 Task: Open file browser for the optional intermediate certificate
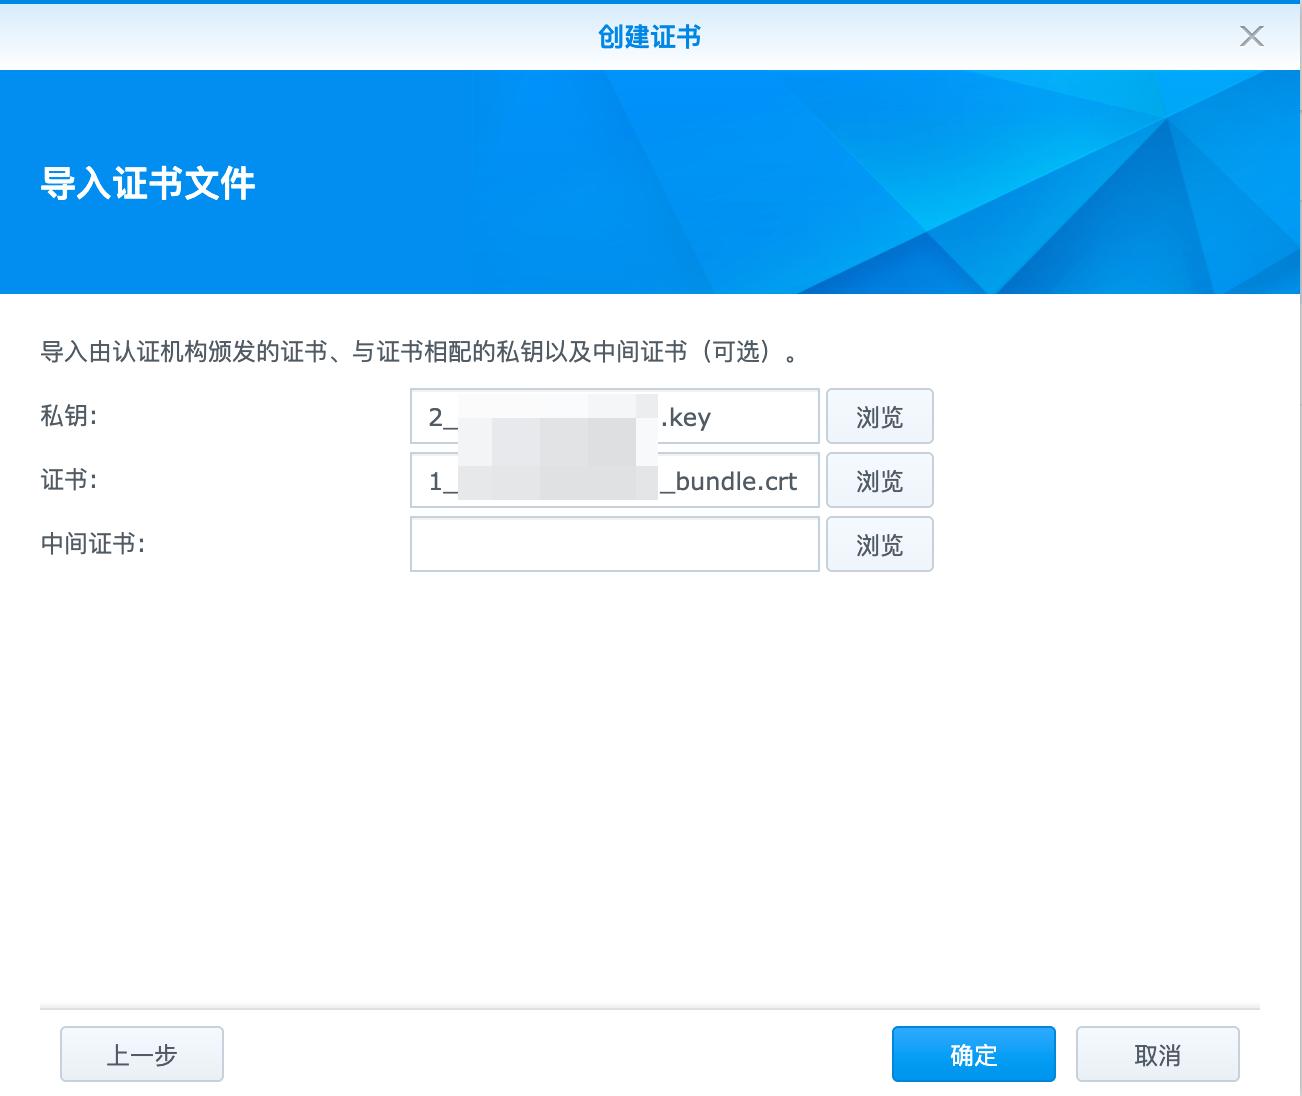click(x=879, y=544)
